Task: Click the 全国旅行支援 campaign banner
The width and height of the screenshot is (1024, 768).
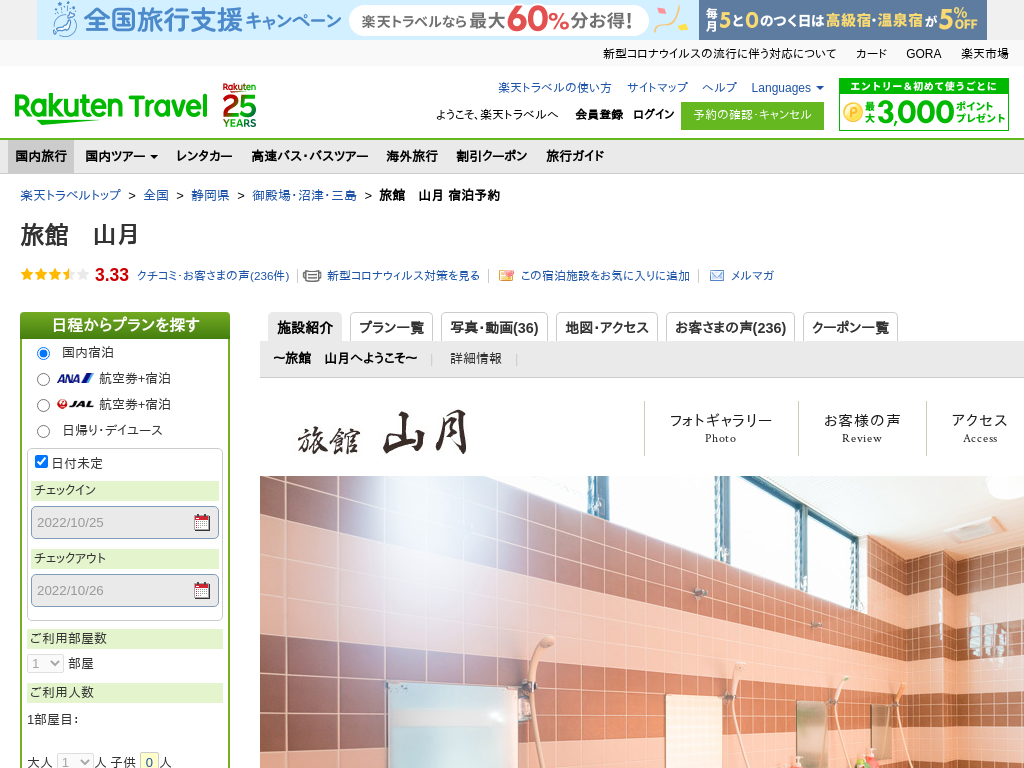Action: (368, 20)
